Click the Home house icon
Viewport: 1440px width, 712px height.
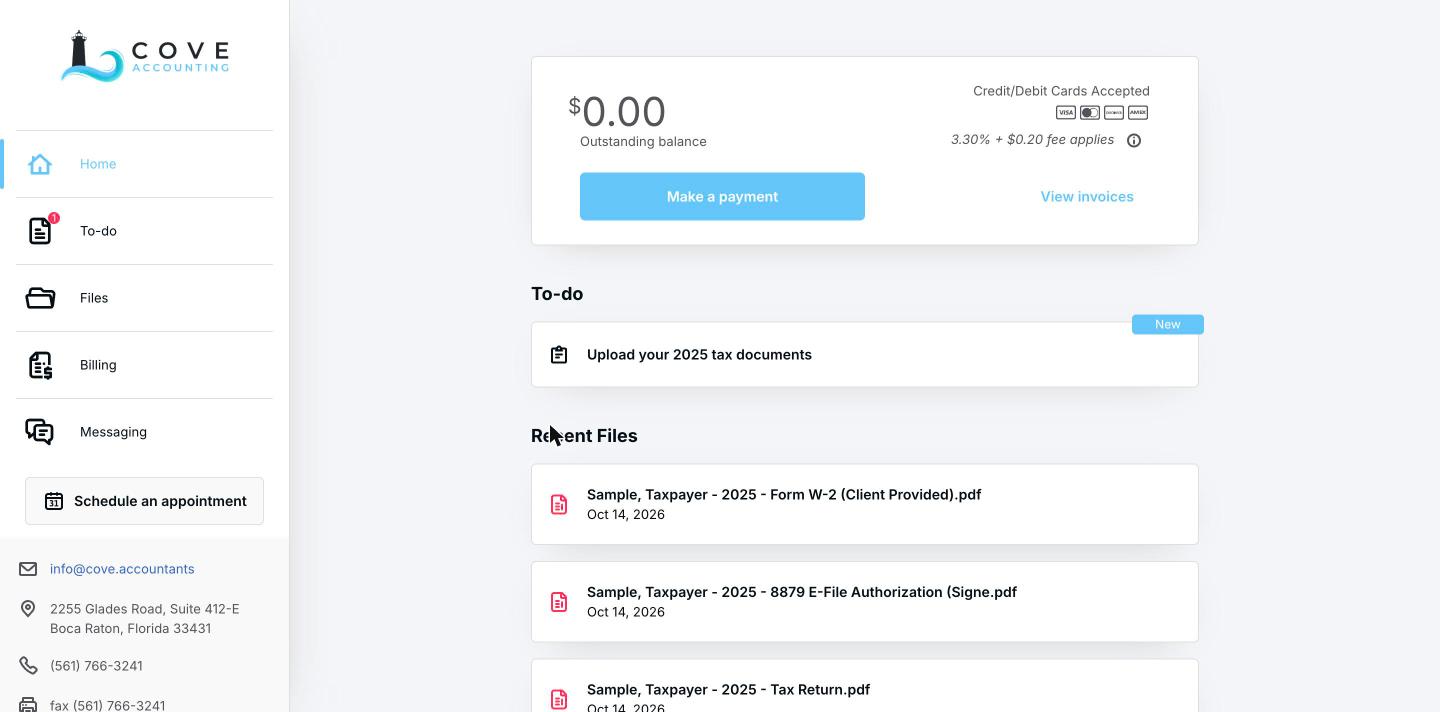click(x=40, y=164)
